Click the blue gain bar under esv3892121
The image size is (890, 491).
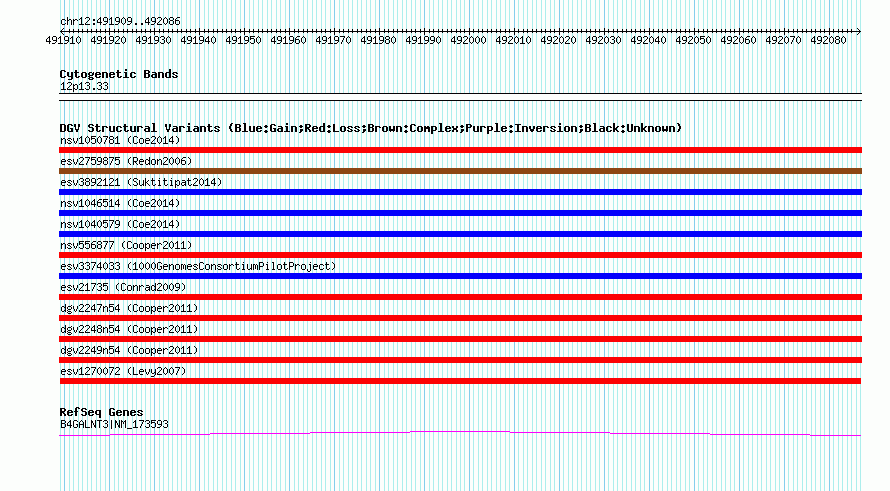point(460,192)
